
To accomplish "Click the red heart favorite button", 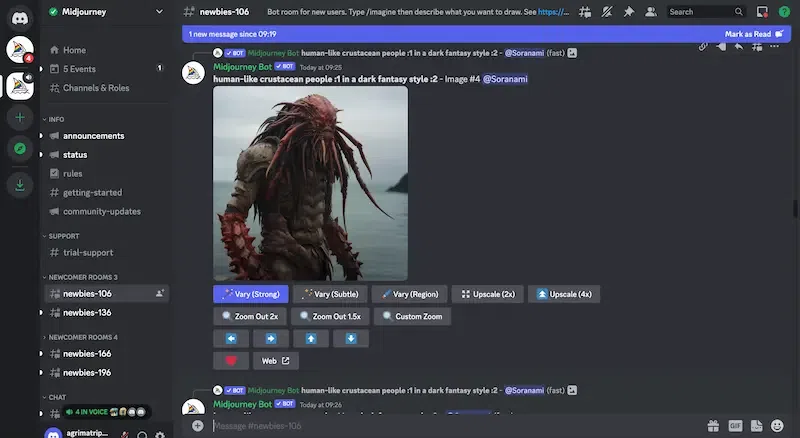I will click(231, 361).
